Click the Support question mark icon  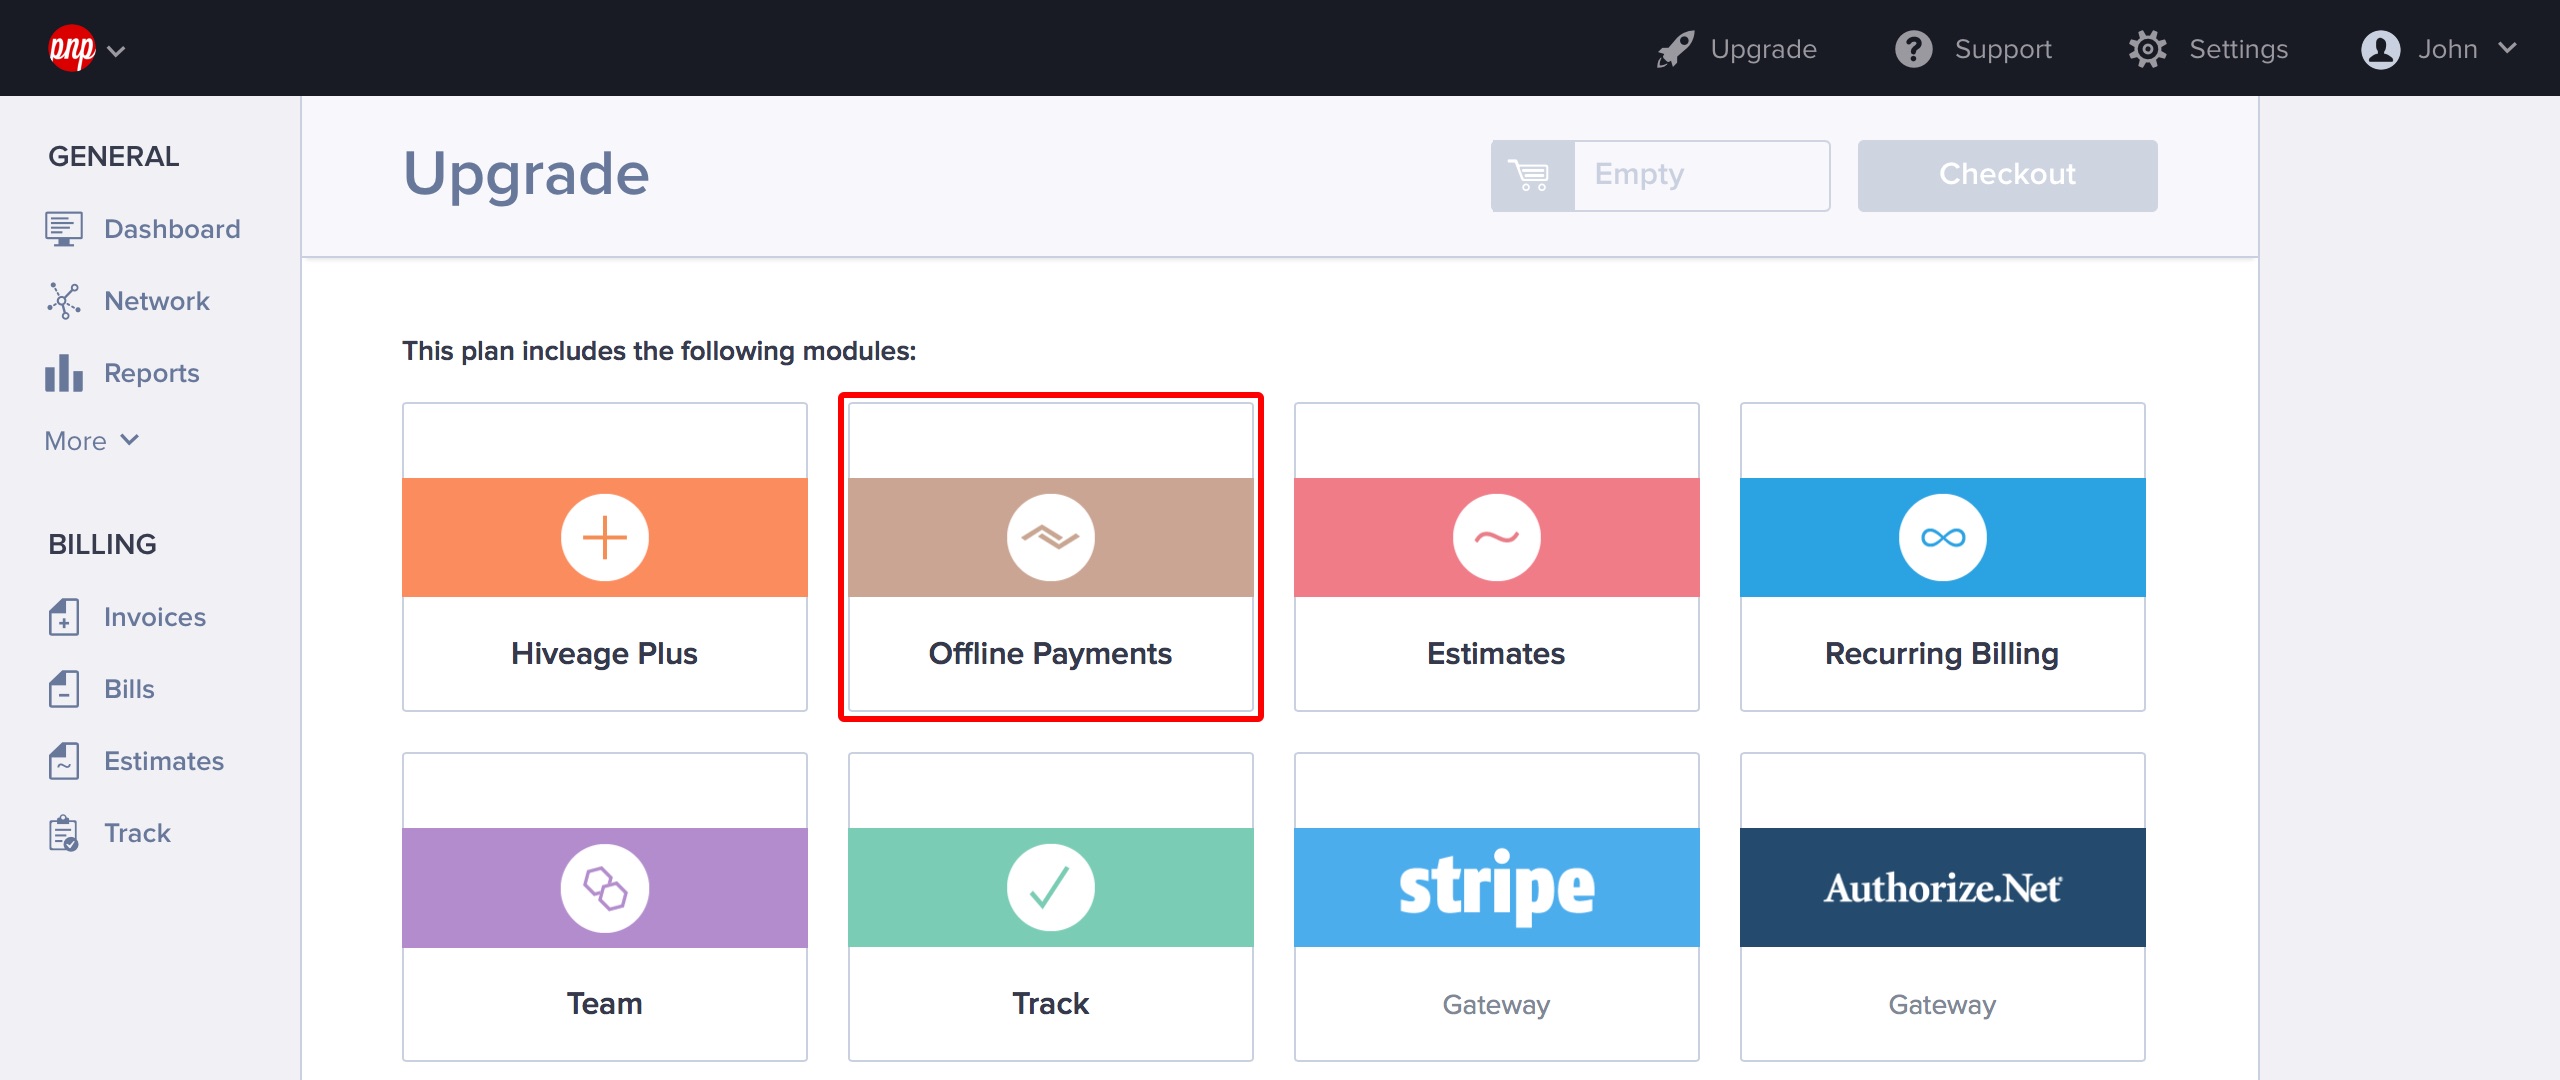point(1913,49)
